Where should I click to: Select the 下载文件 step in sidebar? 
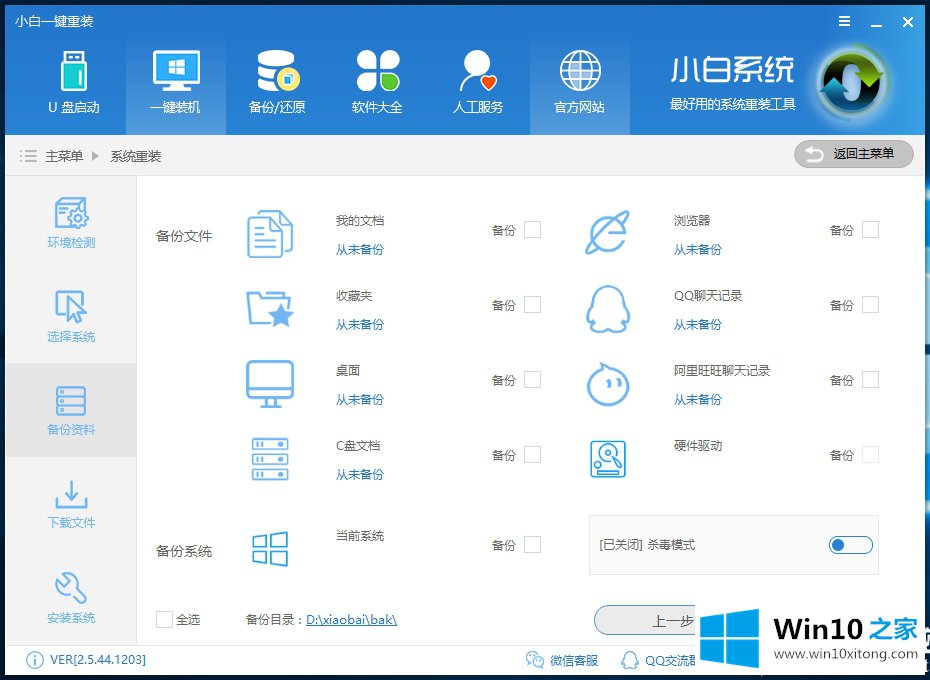click(71, 504)
